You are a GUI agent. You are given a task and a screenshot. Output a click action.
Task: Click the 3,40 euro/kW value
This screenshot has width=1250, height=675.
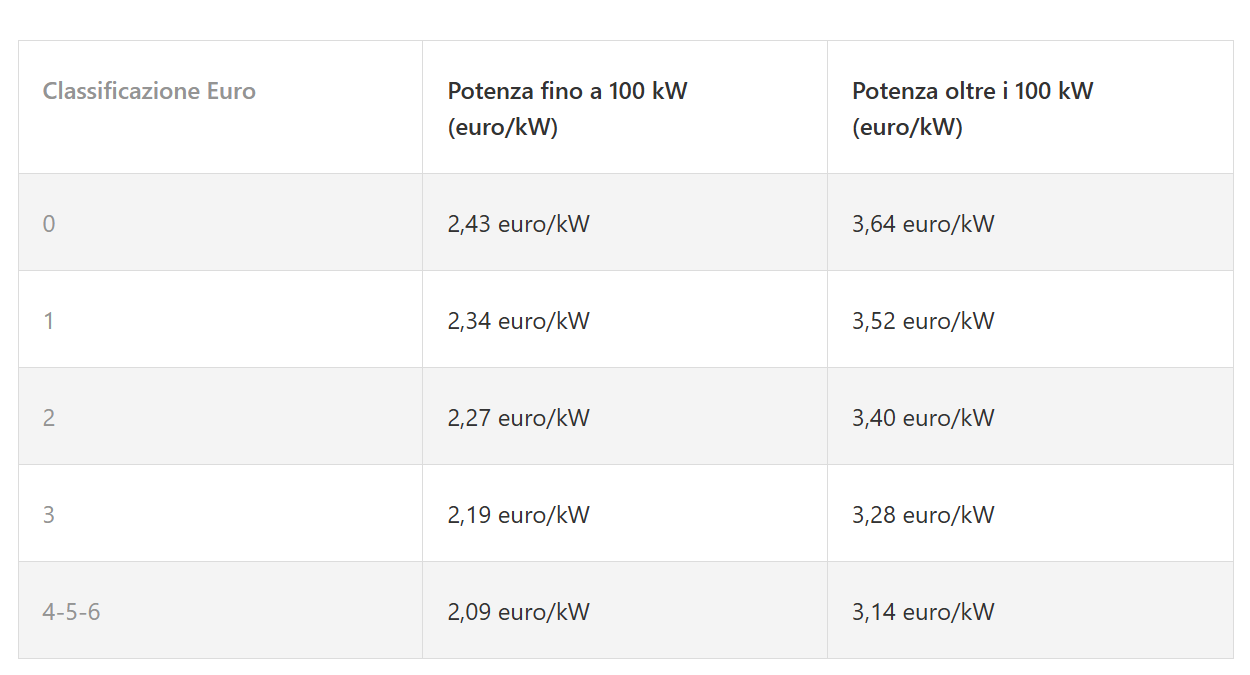tap(923, 418)
